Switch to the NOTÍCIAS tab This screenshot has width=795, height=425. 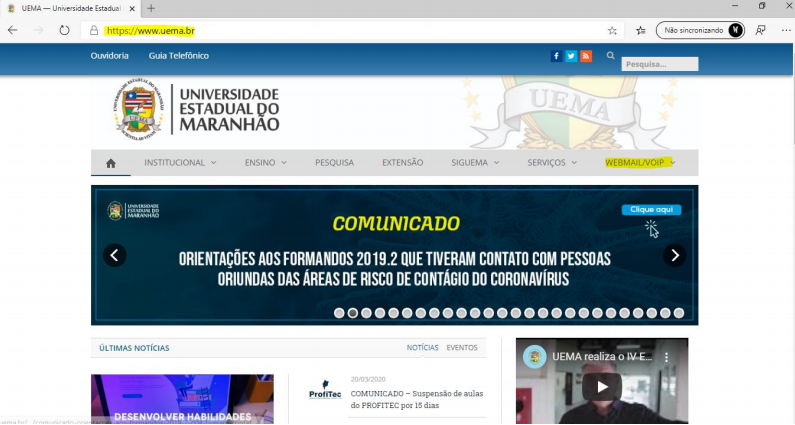pos(422,347)
